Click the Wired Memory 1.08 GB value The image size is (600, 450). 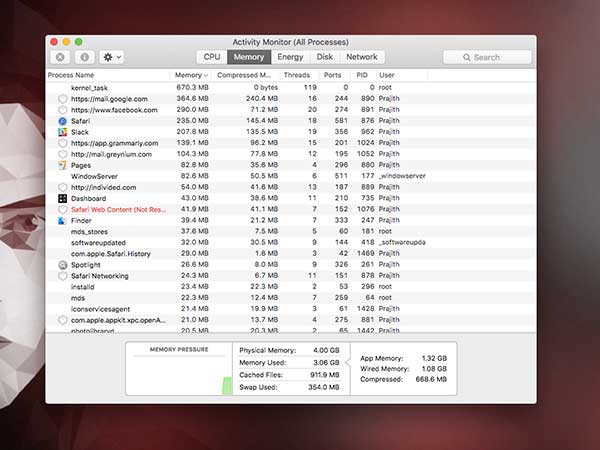(434, 369)
